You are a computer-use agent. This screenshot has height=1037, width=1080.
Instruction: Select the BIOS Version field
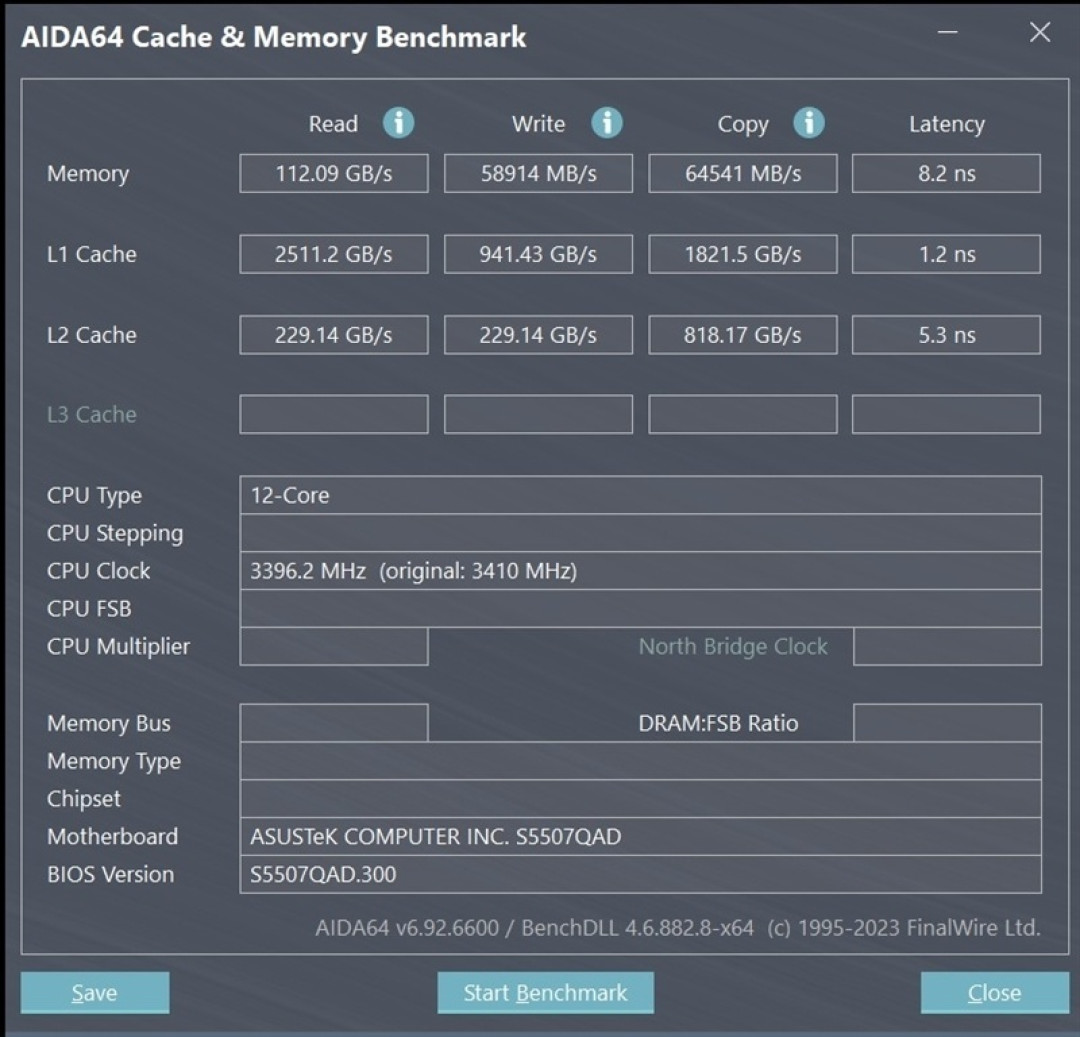pos(640,874)
